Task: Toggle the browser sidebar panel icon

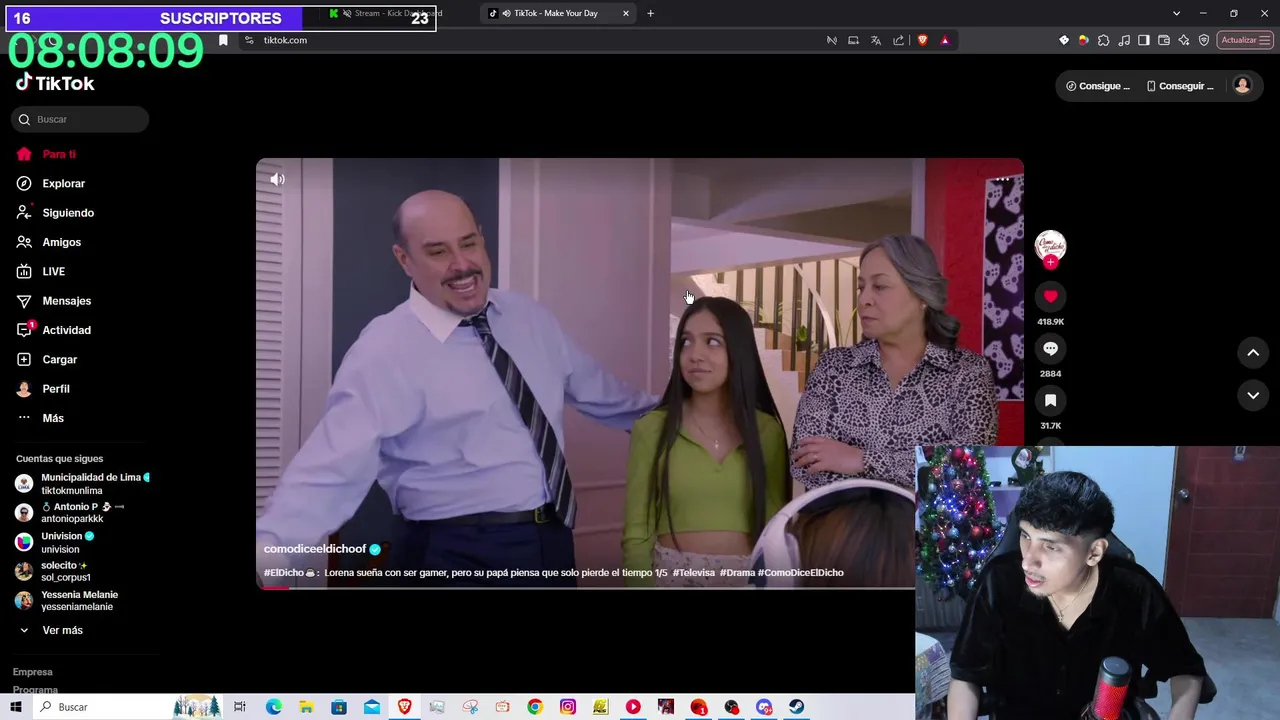Action: tap(1144, 40)
